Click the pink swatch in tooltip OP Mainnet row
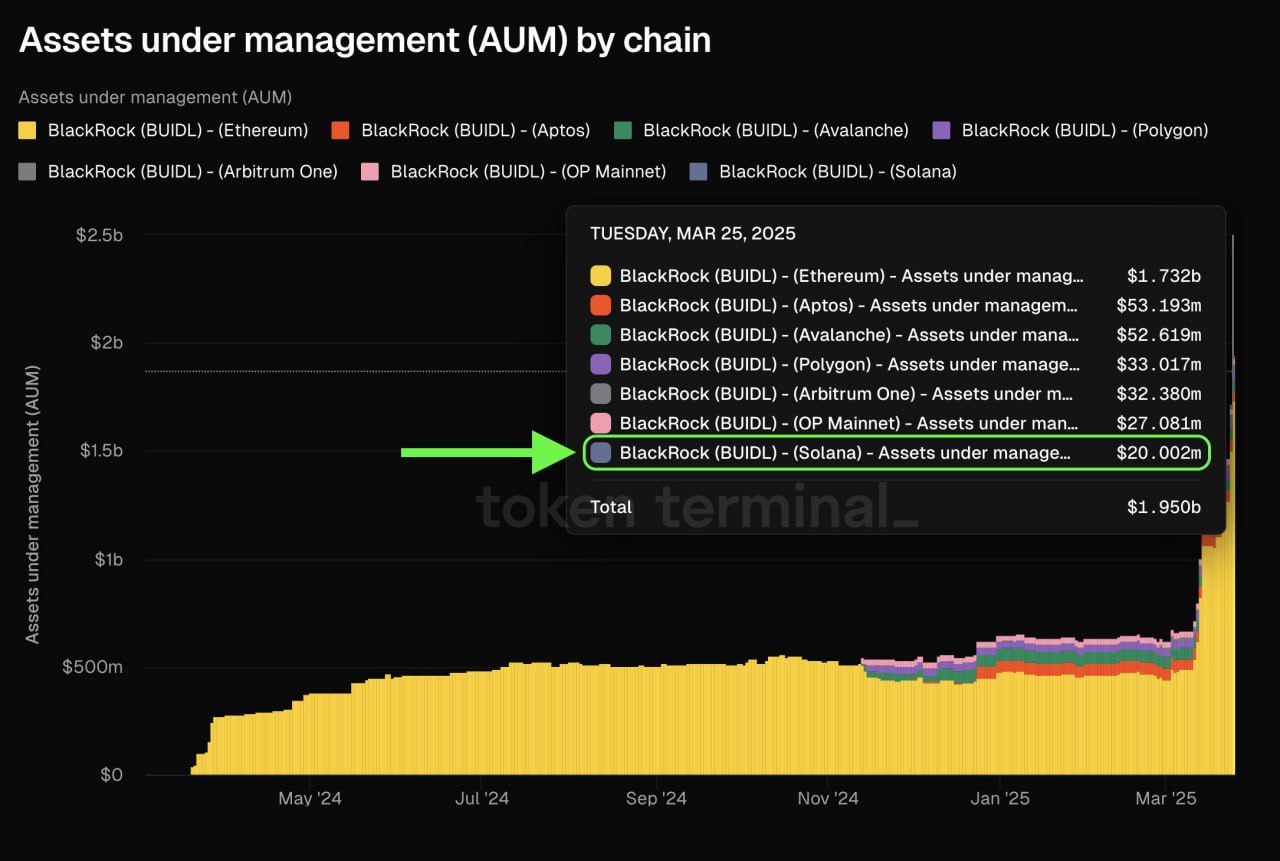1280x861 pixels. coord(600,424)
